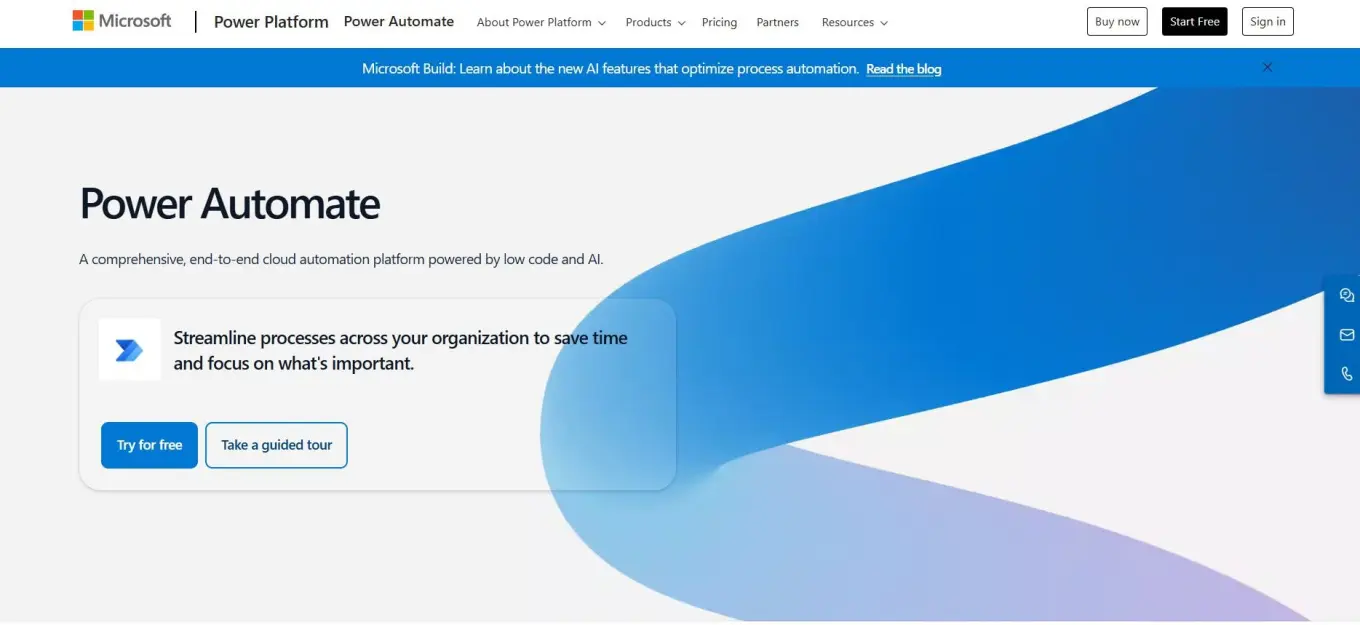Click the Power Automate main heading
The height and width of the screenshot is (625, 1360).
(230, 203)
